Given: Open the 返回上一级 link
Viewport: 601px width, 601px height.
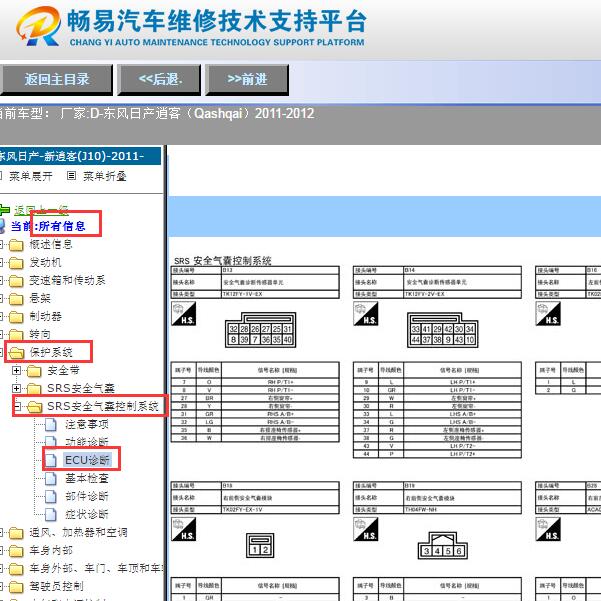Looking at the screenshot, I should 41,210.
